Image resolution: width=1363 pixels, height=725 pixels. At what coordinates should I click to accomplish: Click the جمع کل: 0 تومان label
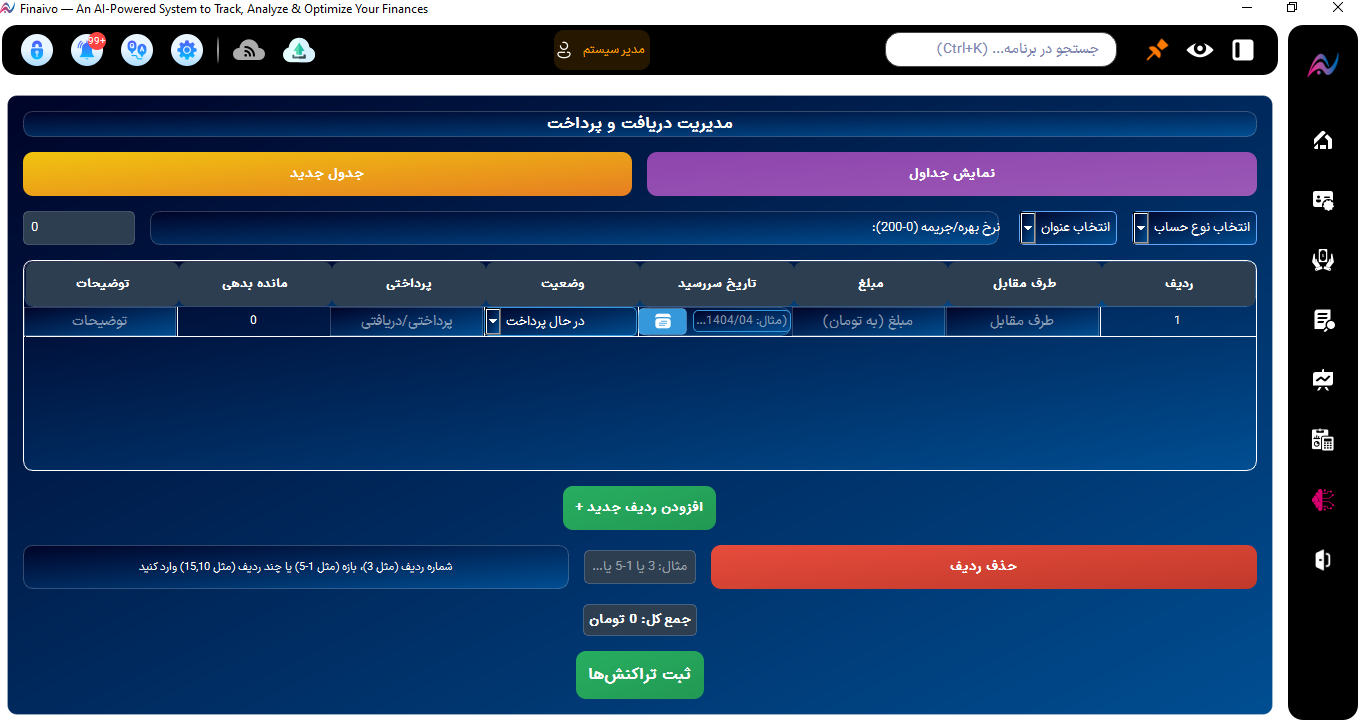(x=640, y=620)
